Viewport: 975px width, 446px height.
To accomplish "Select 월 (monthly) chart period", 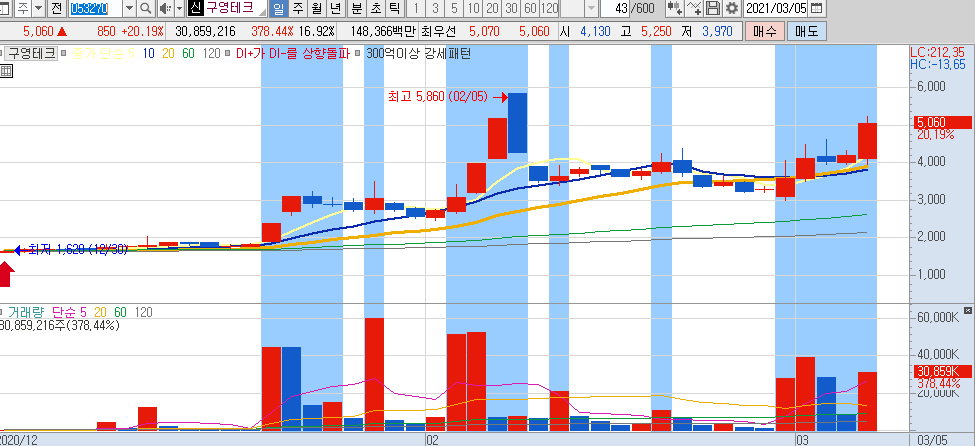I will 316,9.
